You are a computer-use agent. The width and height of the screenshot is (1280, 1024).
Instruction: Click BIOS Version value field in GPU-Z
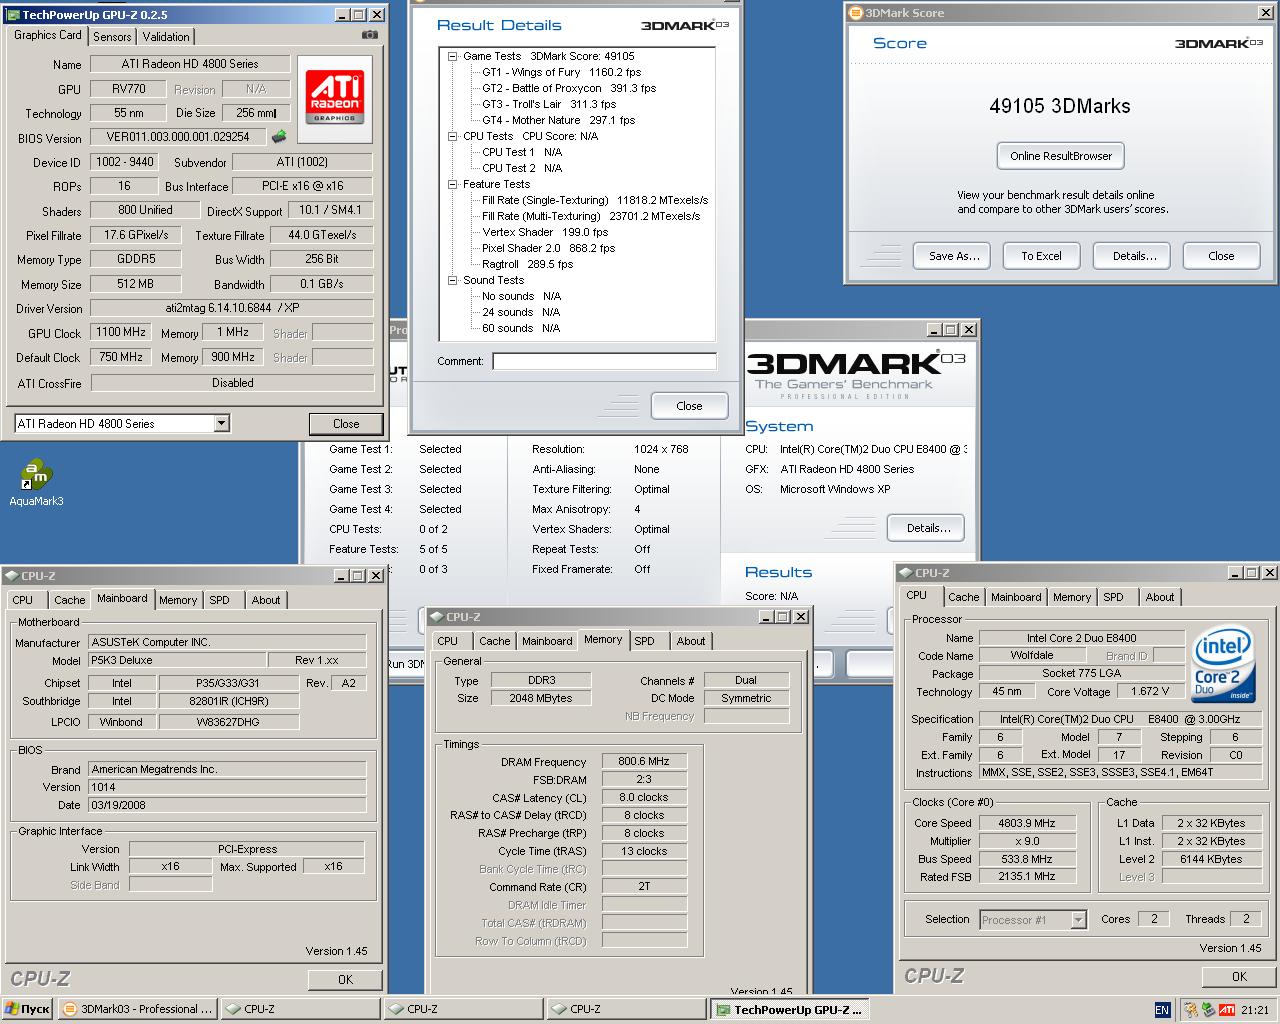click(x=179, y=137)
